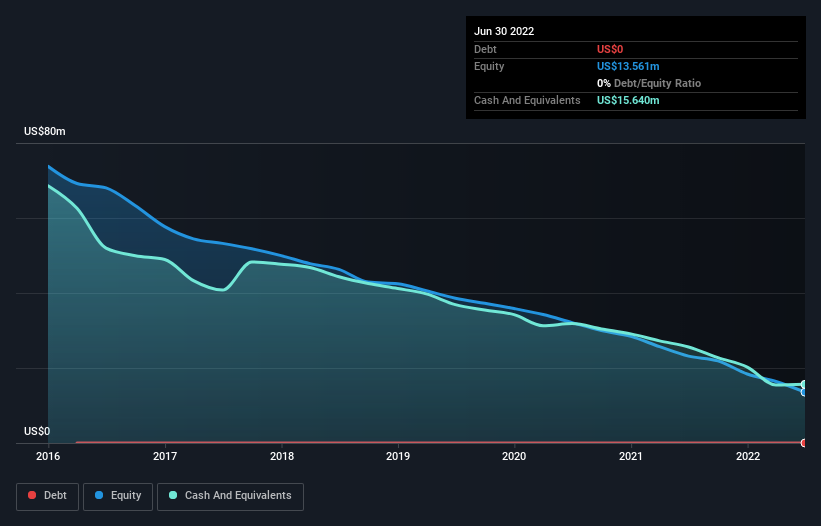The image size is (821, 526).
Task: Select the teal Cash endpoint marker
Action: tap(804, 385)
